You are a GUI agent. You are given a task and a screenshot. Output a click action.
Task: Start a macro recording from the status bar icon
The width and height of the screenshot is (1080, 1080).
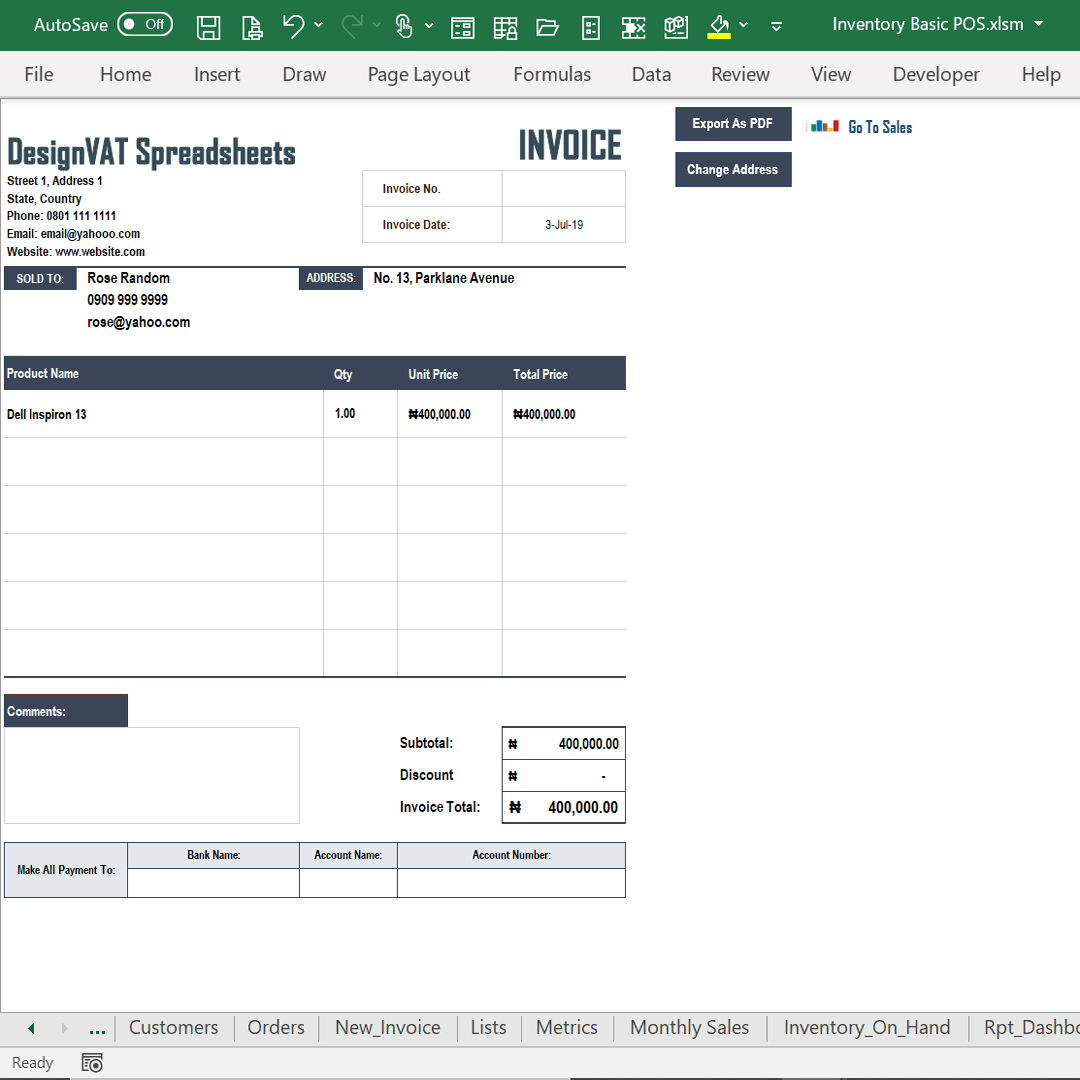[92, 1062]
